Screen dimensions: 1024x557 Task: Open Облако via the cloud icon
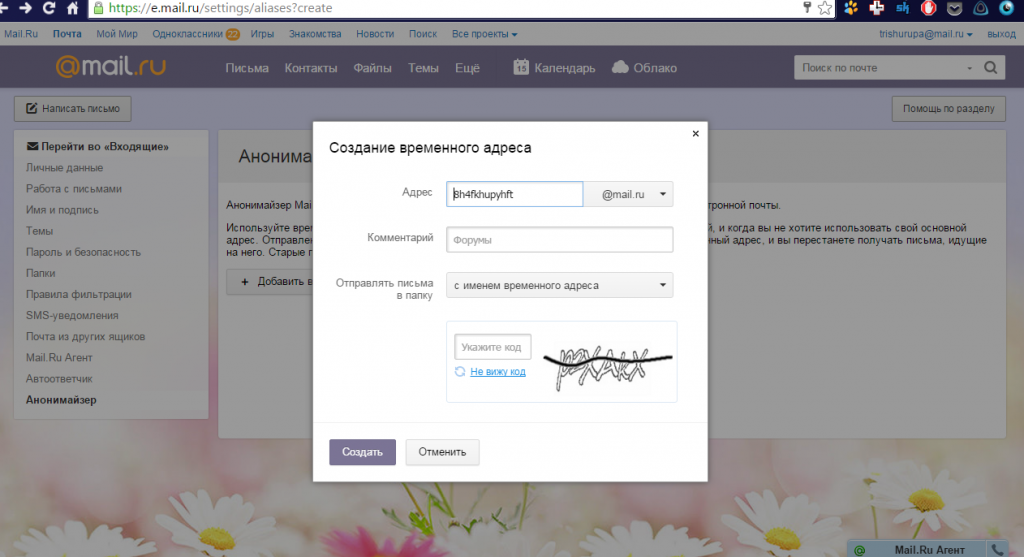point(620,68)
